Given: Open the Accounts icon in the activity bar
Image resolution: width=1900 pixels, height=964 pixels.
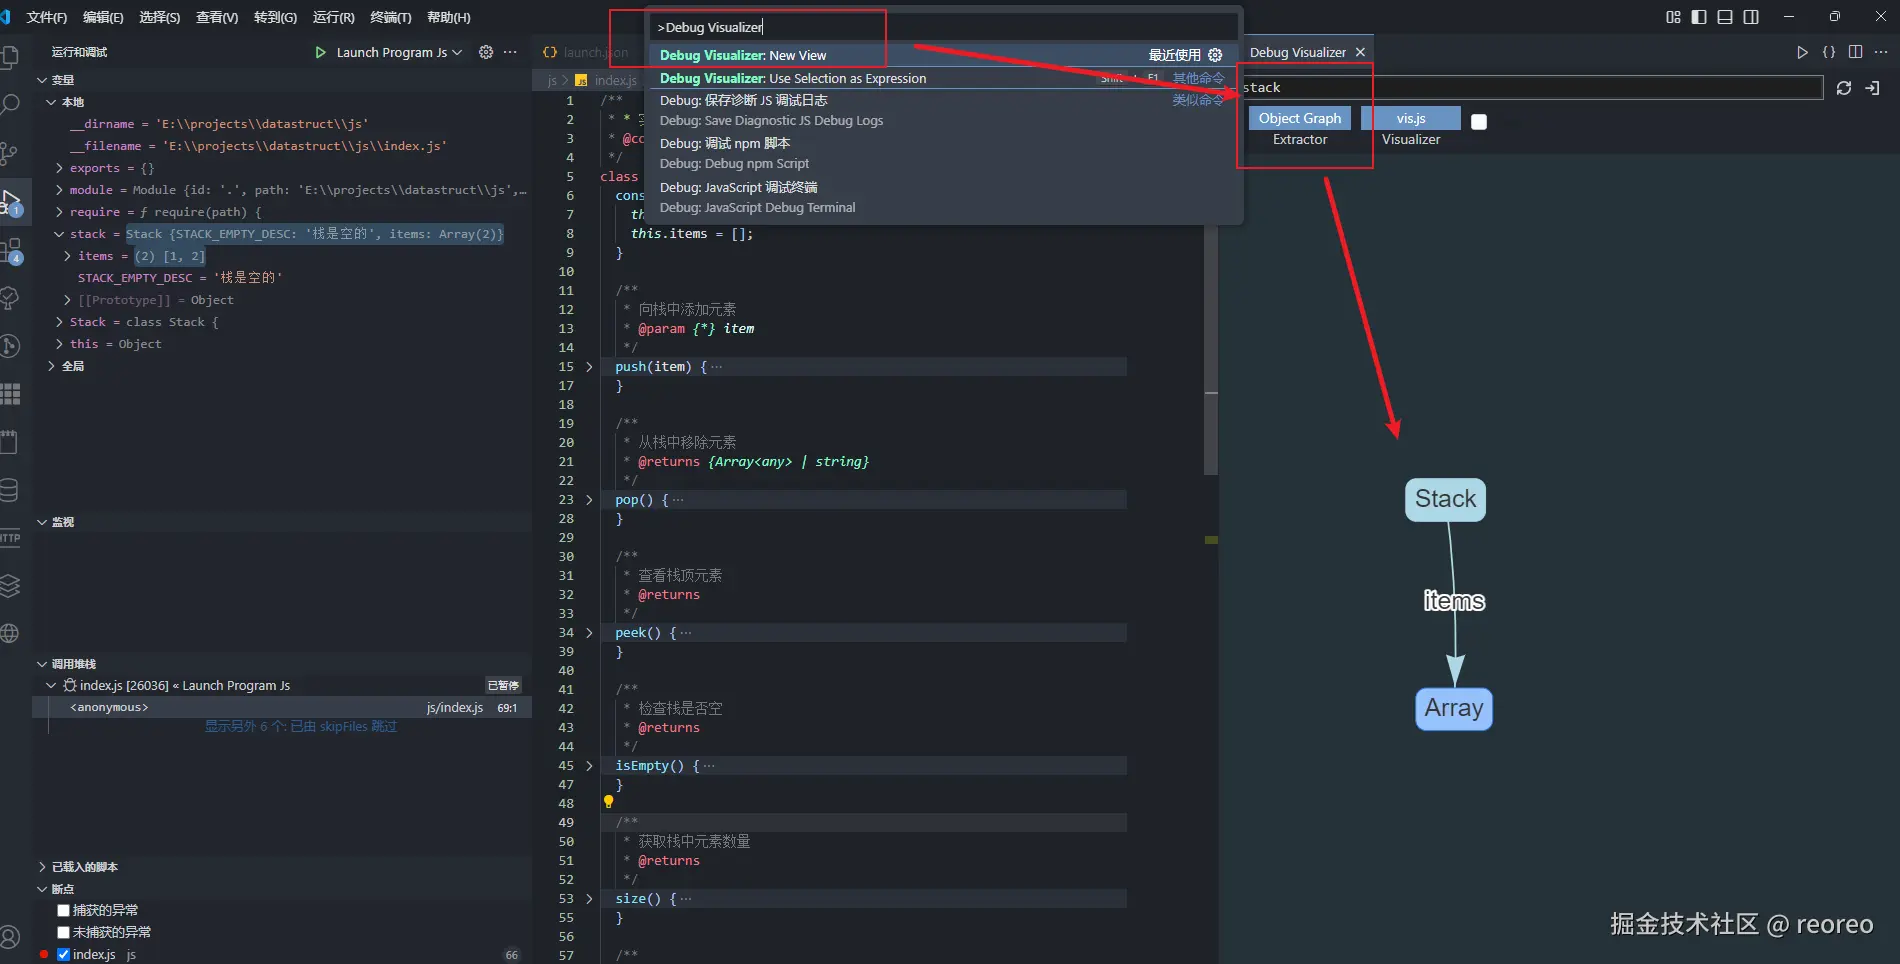Looking at the screenshot, I should 10,937.
